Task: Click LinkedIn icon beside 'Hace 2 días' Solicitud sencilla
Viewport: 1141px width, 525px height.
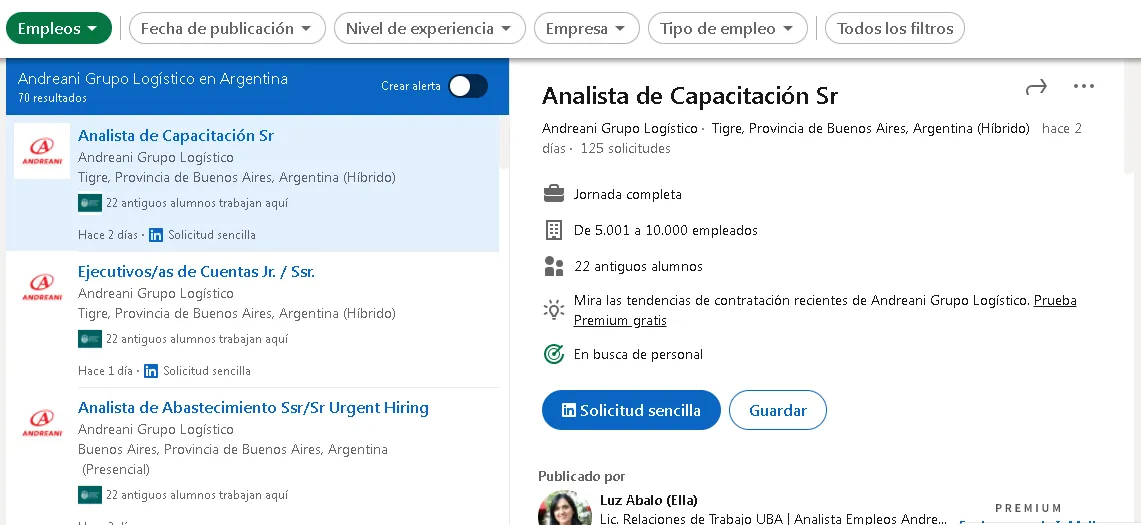Action: [x=156, y=235]
